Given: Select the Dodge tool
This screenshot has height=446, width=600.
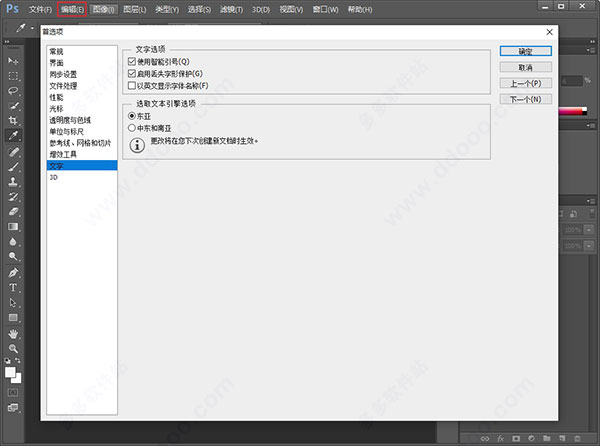Looking at the screenshot, I should click(13, 256).
